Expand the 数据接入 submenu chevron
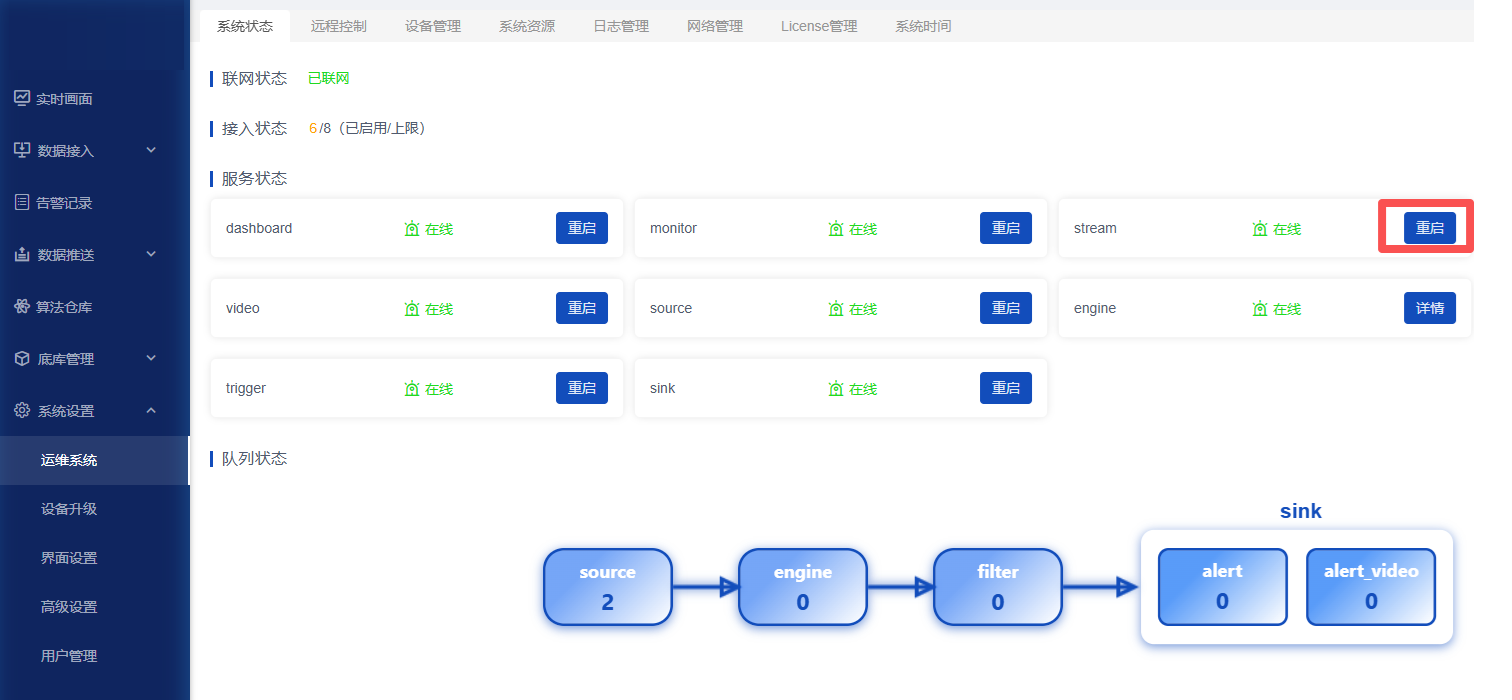 coord(151,150)
